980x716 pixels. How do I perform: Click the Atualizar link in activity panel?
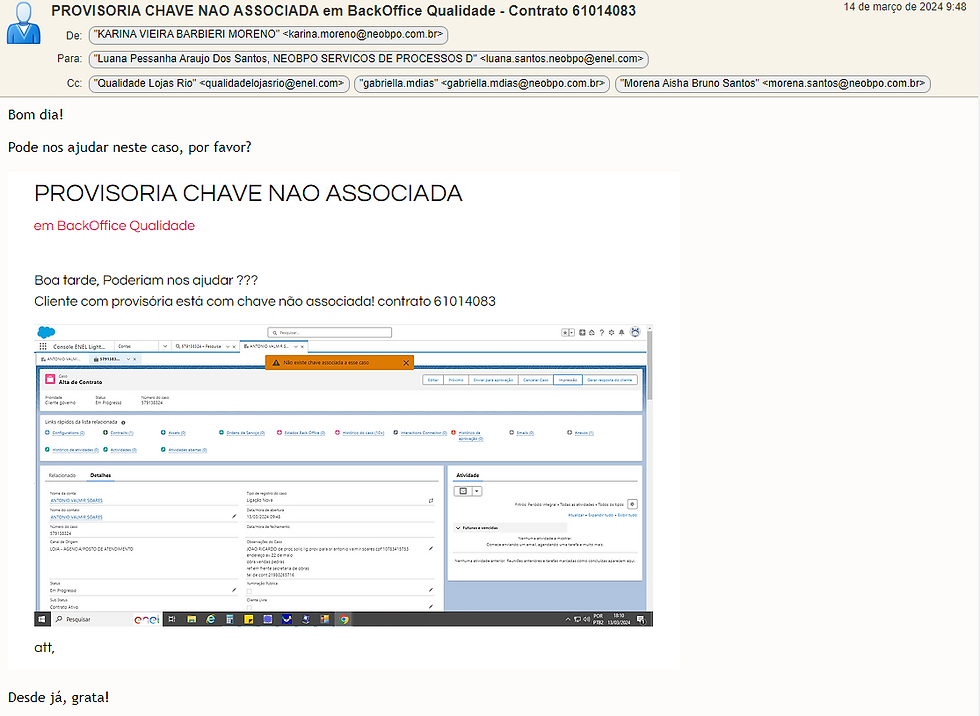[576, 515]
